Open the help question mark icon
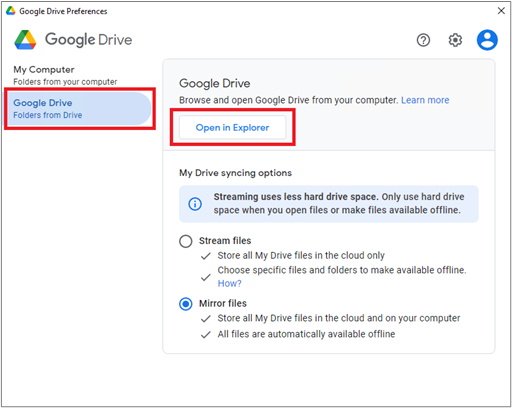Image resolution: width=512 pixels, height=408 pixels. point(423,40)
